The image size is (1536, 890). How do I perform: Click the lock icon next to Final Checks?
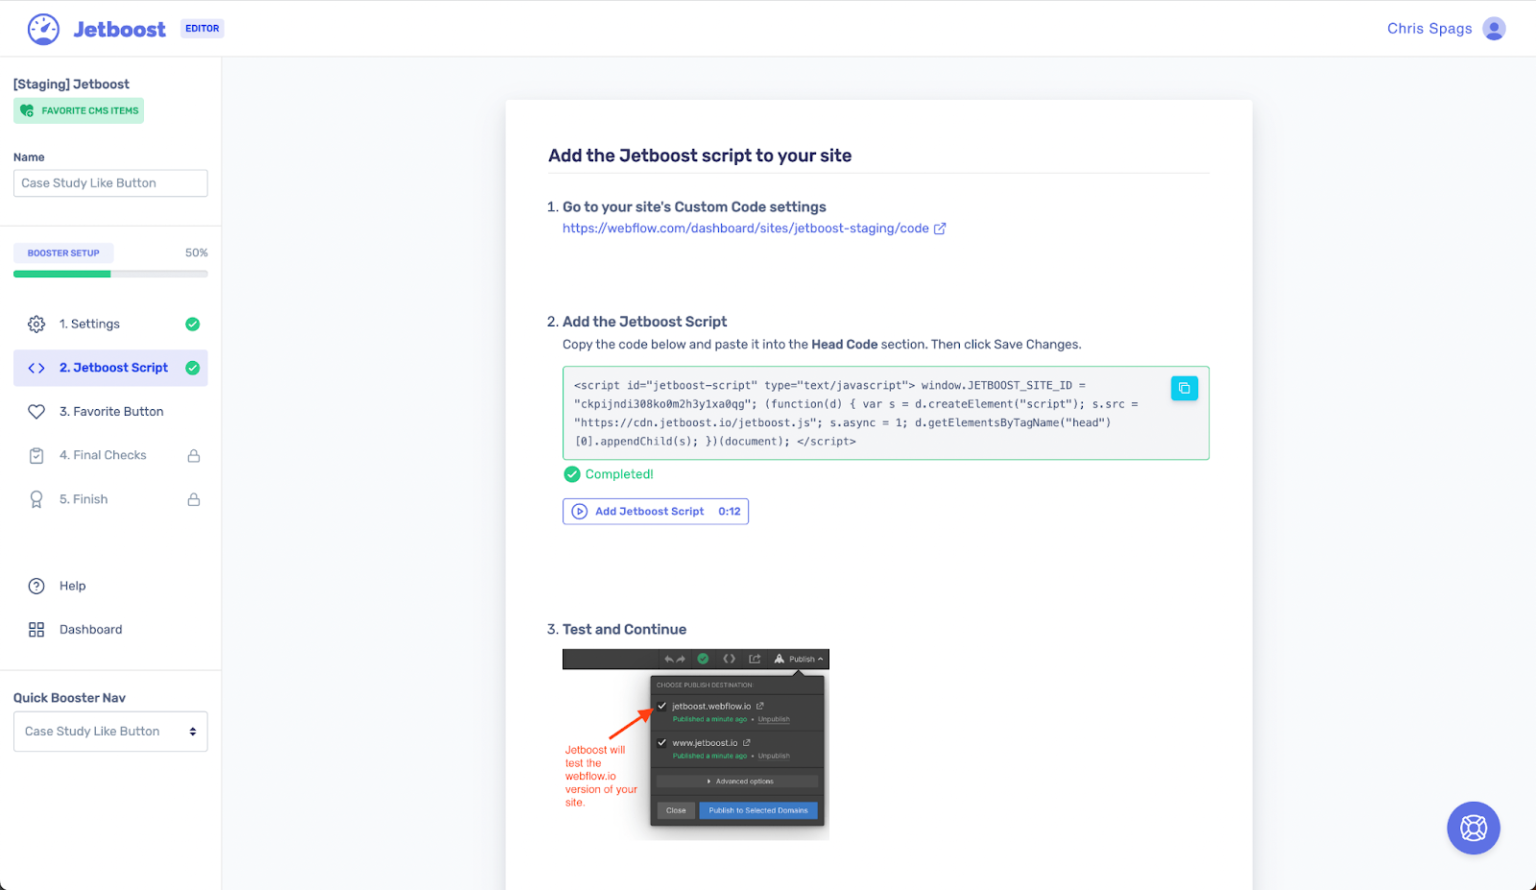coord(193,455)
